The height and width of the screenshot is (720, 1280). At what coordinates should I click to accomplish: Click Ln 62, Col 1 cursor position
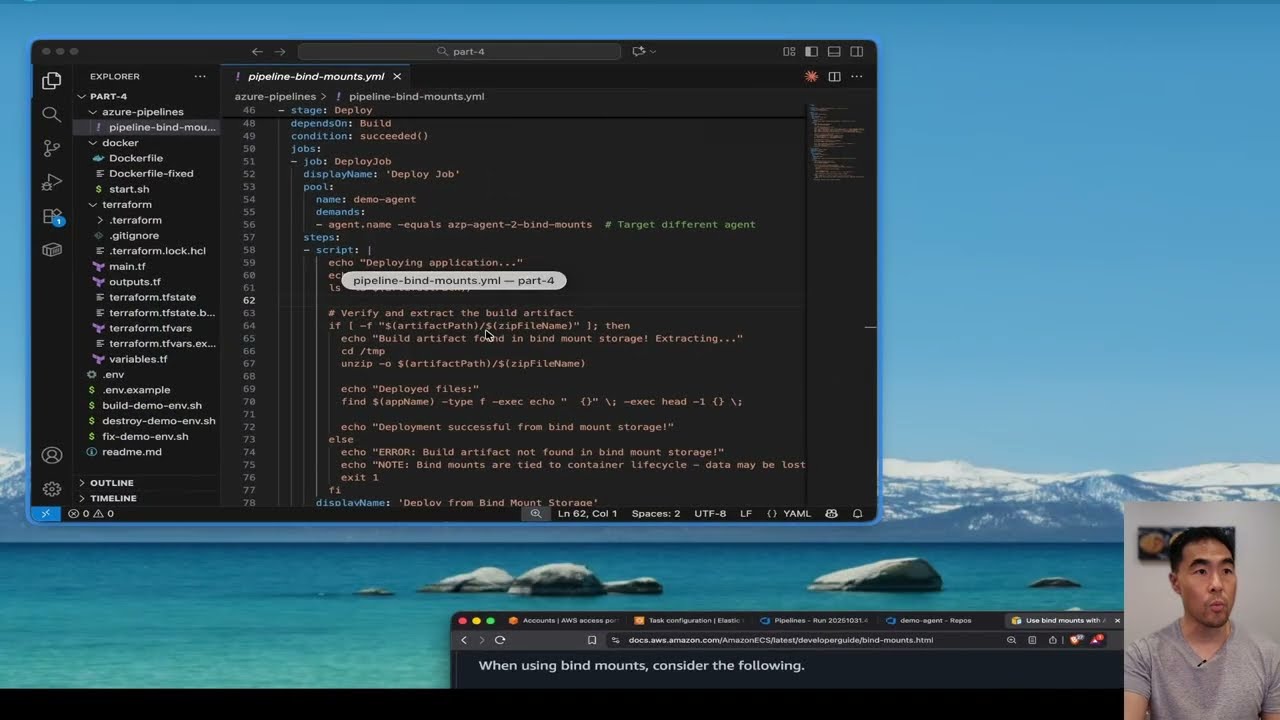[x=587, y=513]
